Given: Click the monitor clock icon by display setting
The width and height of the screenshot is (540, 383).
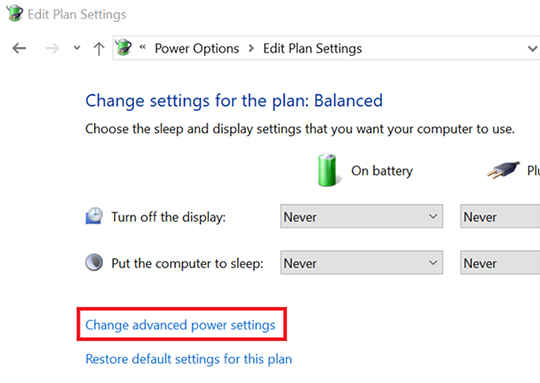Looking at the screenshot, I should pos(94,216).
